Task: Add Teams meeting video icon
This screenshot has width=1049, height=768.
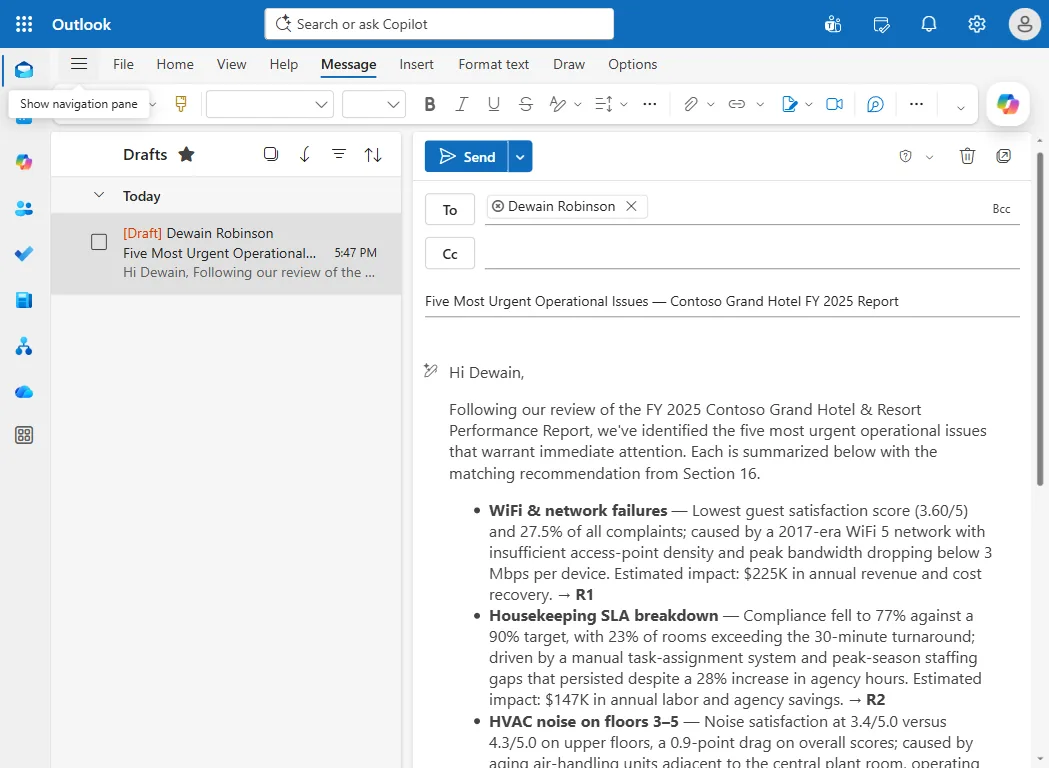Action: click(834, 104)
